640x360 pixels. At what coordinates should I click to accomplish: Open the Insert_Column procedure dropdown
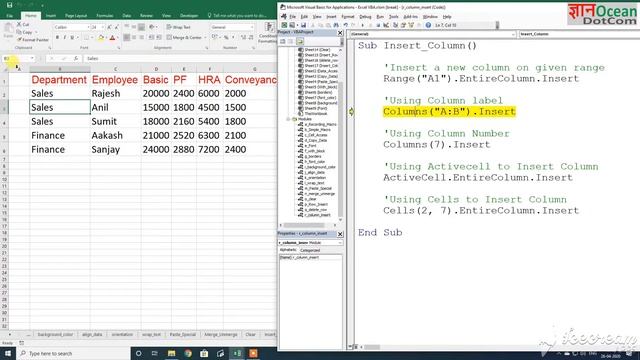pyautogui.click(x=579, y=34)
